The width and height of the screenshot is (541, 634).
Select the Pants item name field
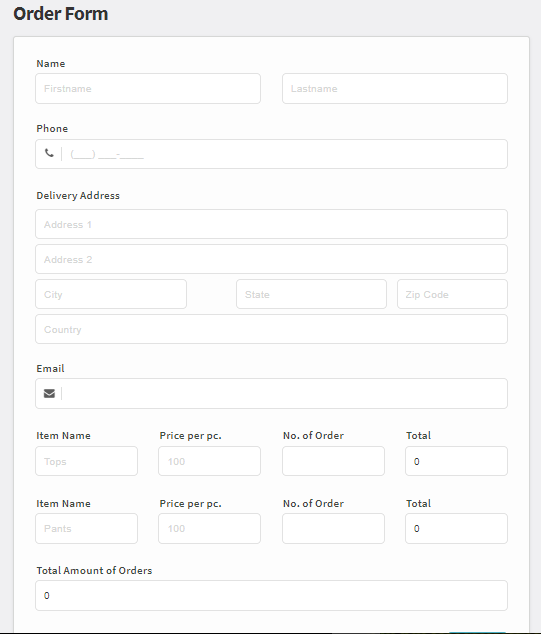tap(87, 528)
